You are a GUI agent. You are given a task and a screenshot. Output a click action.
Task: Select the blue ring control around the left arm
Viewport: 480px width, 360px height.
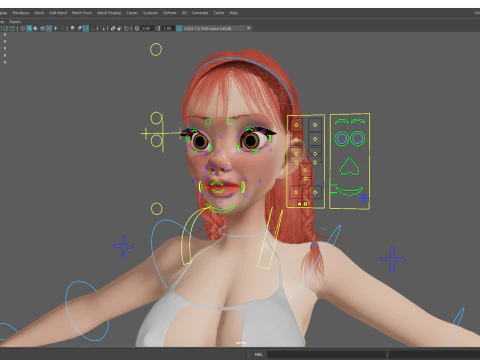86,311
